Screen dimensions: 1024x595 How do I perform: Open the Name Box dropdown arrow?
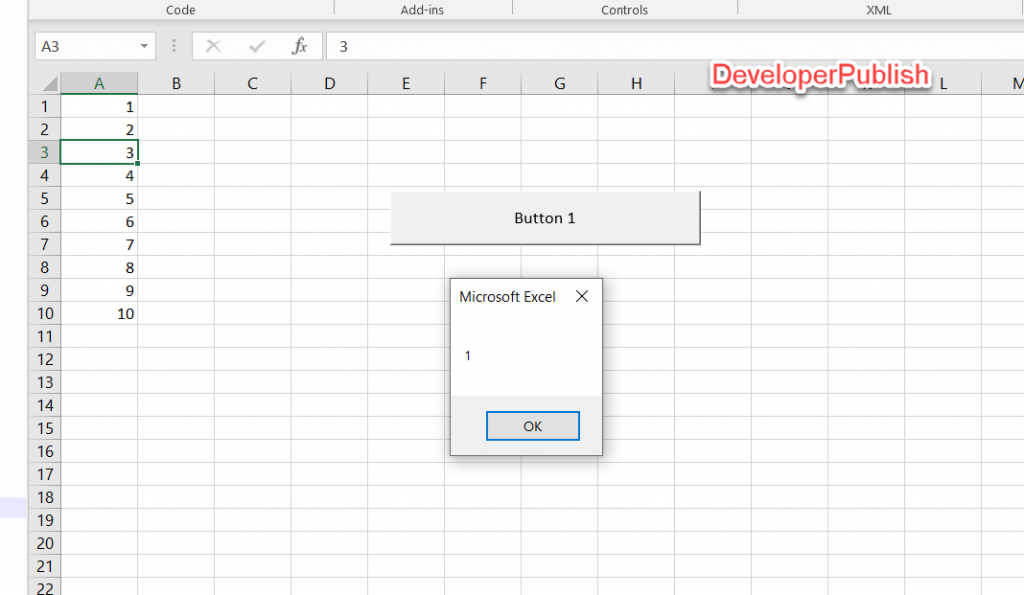(144, 46)
